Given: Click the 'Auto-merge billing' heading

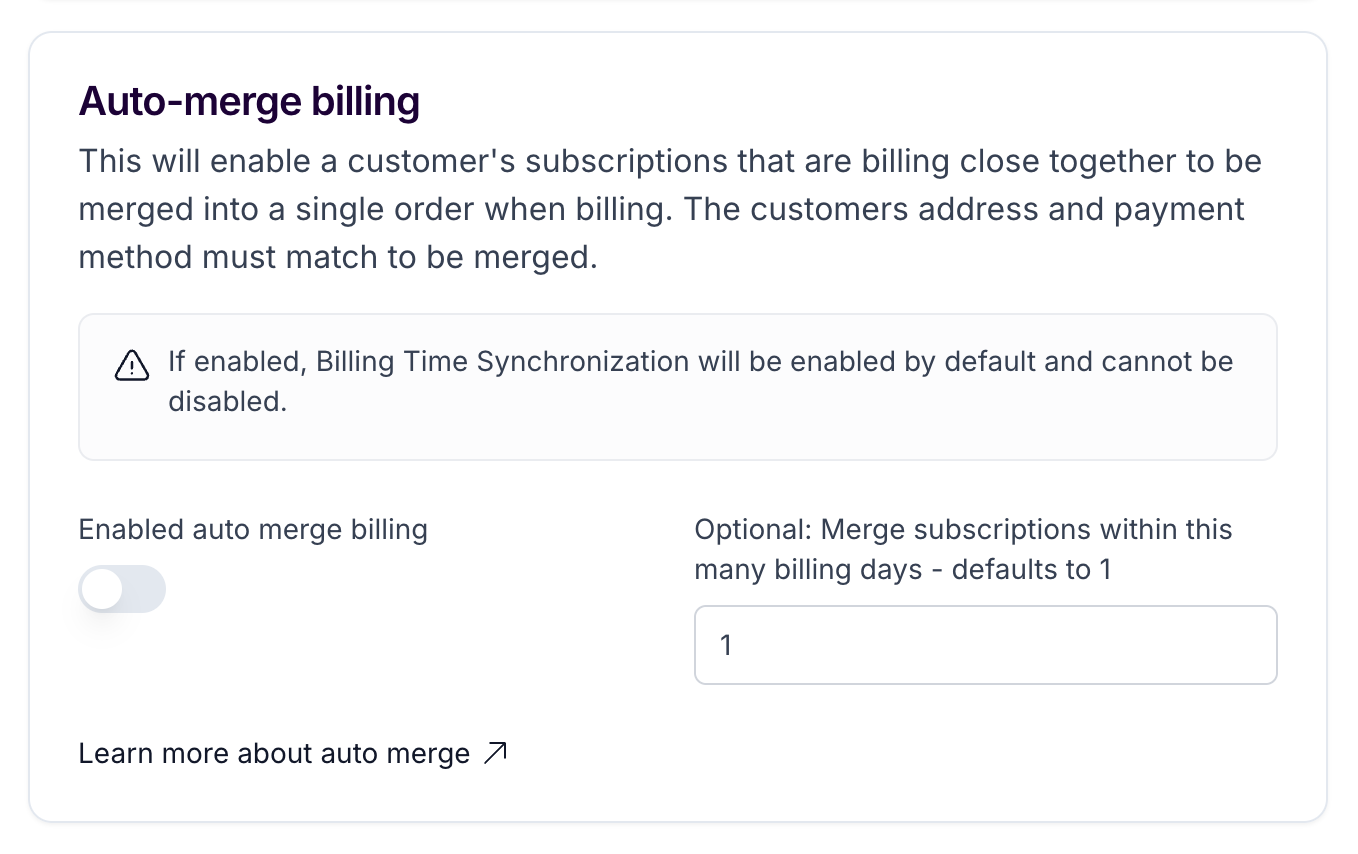Looking at the screenshot, I should pyautogui.click(x=249, y=102).
